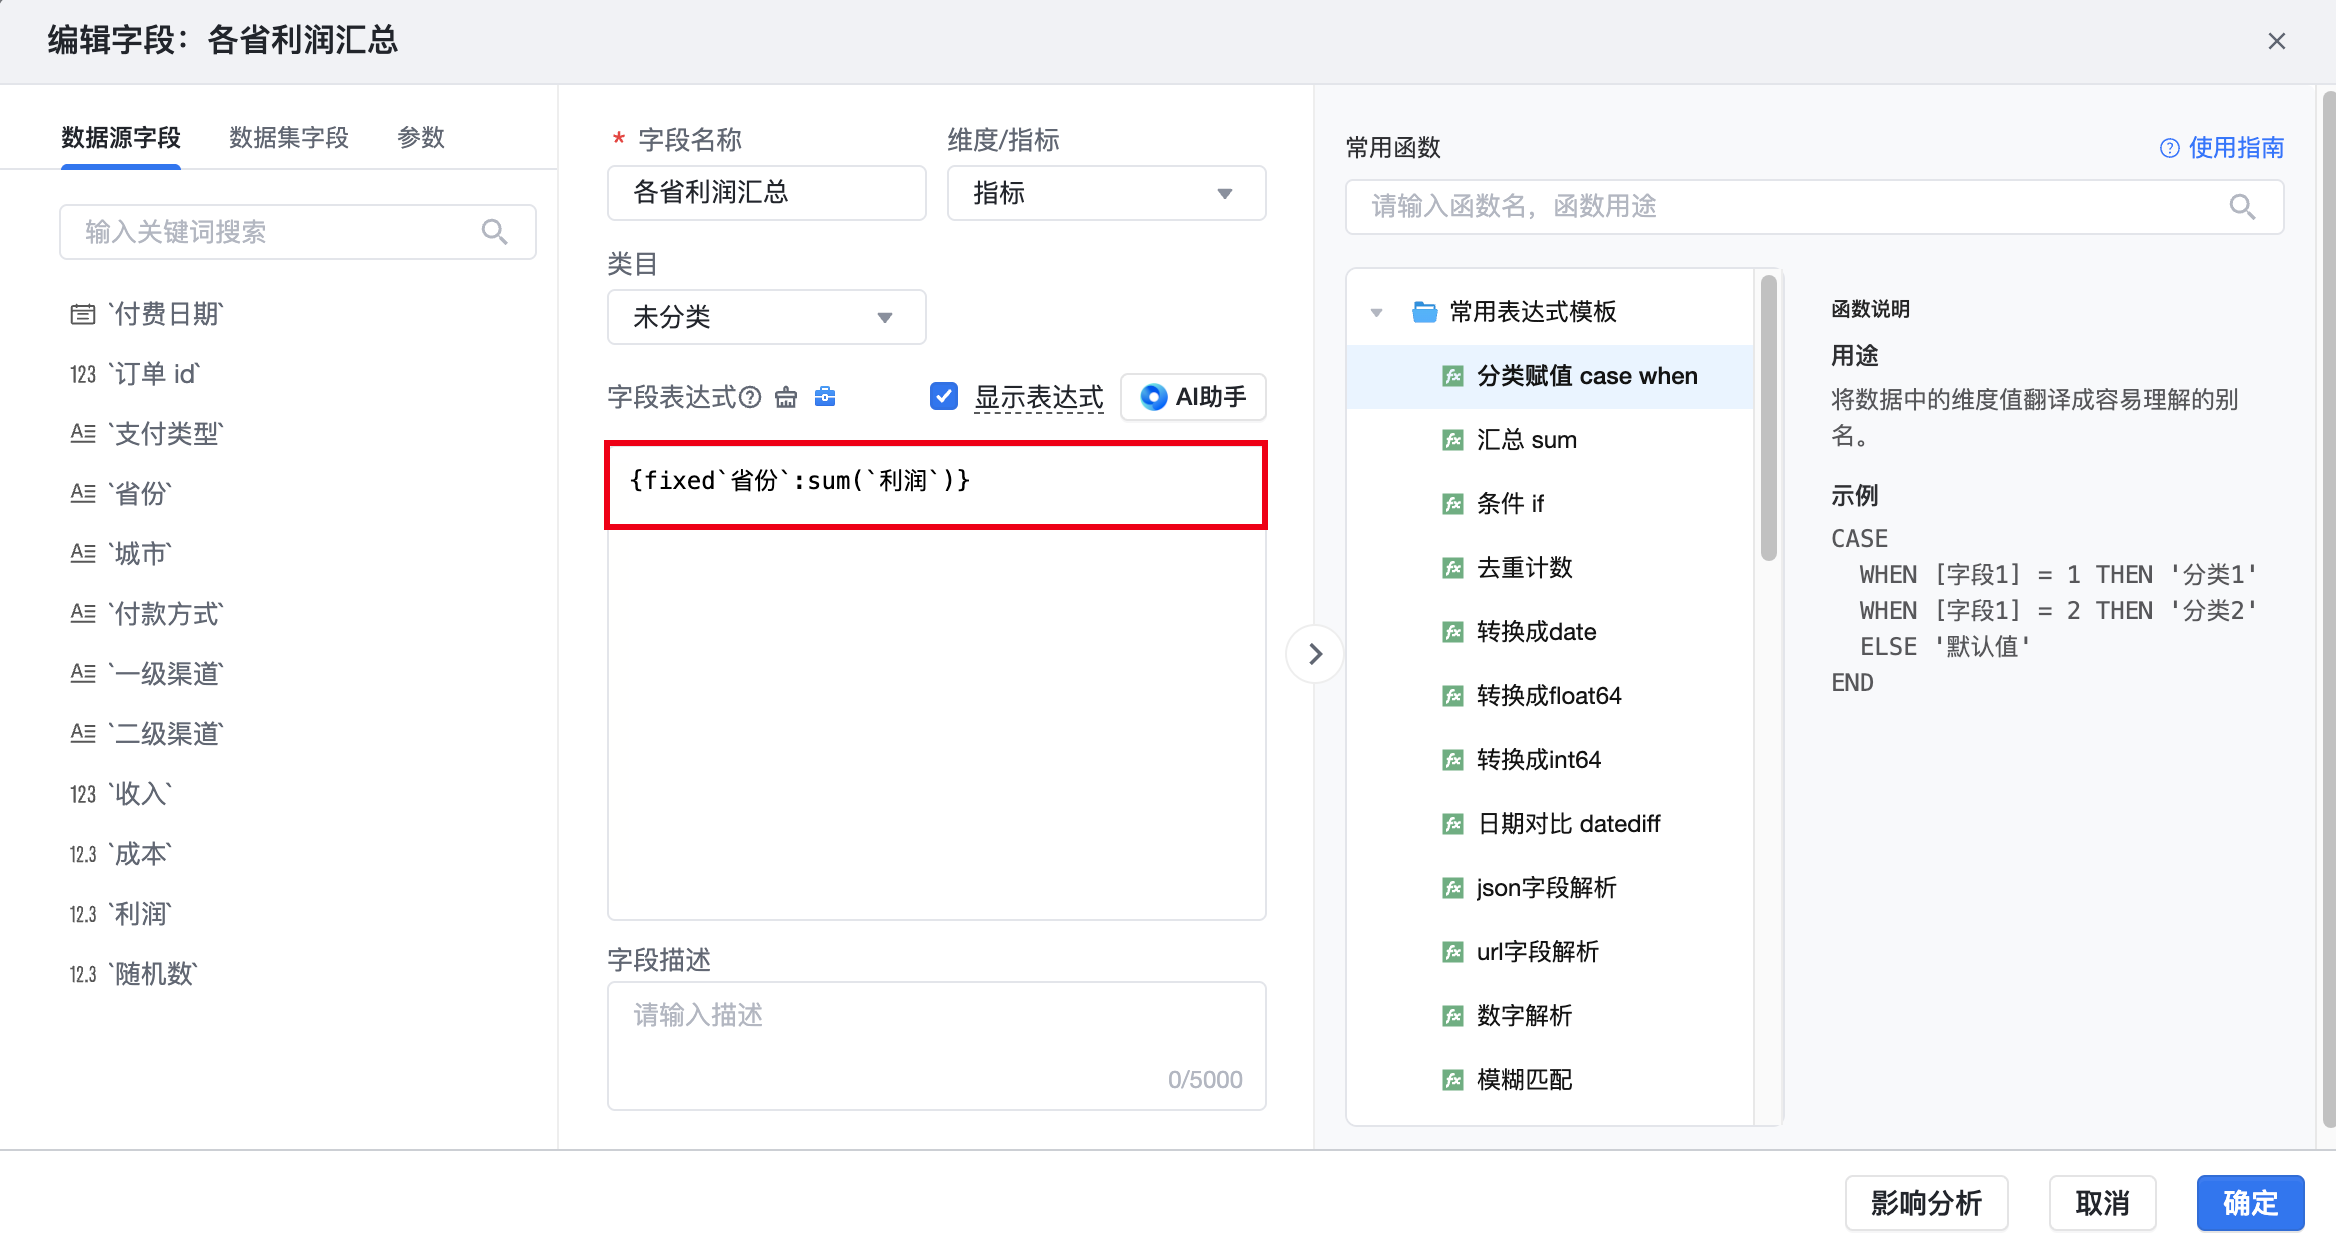This screenshot has width=2336, height=1244.
Task: Click the 付费日期 date field icon
Action: 83,315
